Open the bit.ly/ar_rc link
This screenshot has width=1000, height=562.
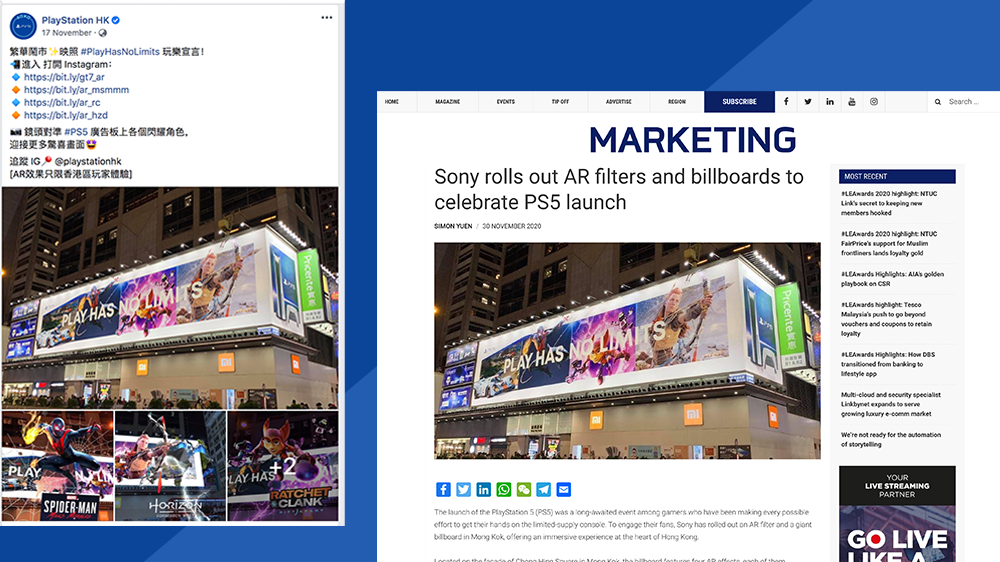pos(62,103)
